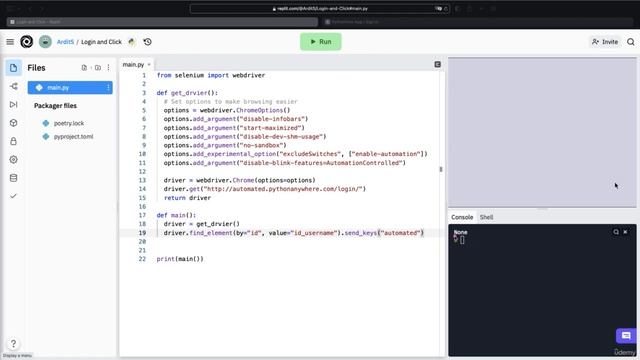Click line number 14 in gutter
Screen dimensions: 640x360
pyautogui.click(x=142, y=189)
